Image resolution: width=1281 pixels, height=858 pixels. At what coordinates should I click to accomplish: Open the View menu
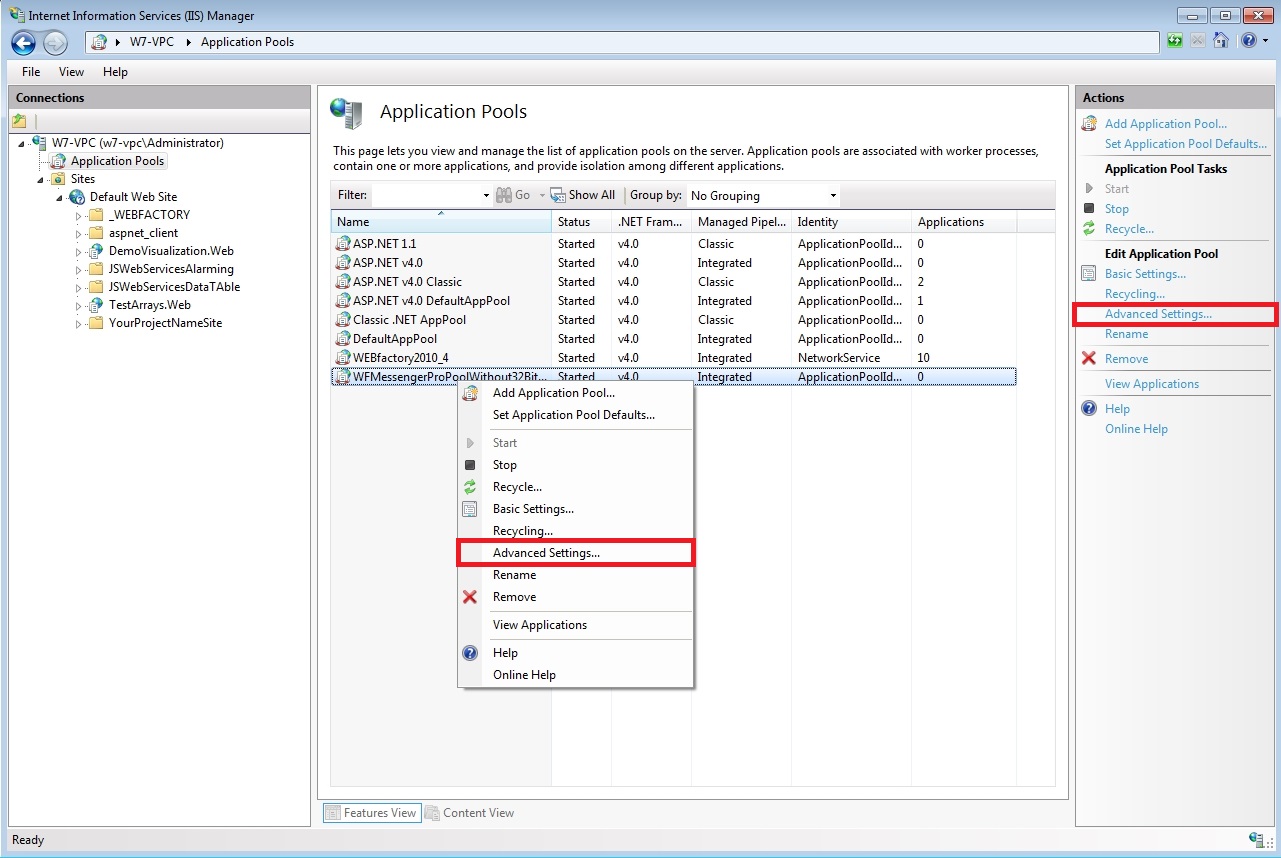71,72
